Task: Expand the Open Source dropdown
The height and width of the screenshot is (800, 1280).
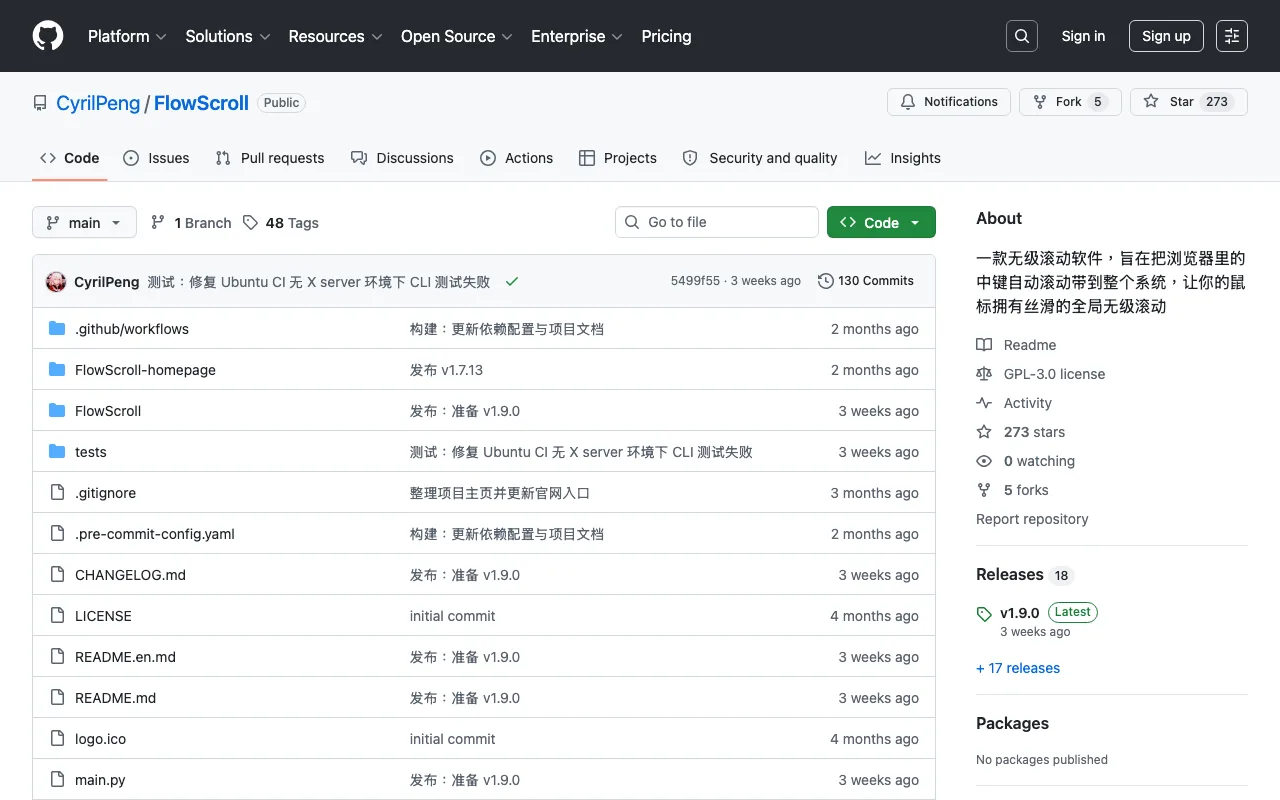Action: point(456,36)
